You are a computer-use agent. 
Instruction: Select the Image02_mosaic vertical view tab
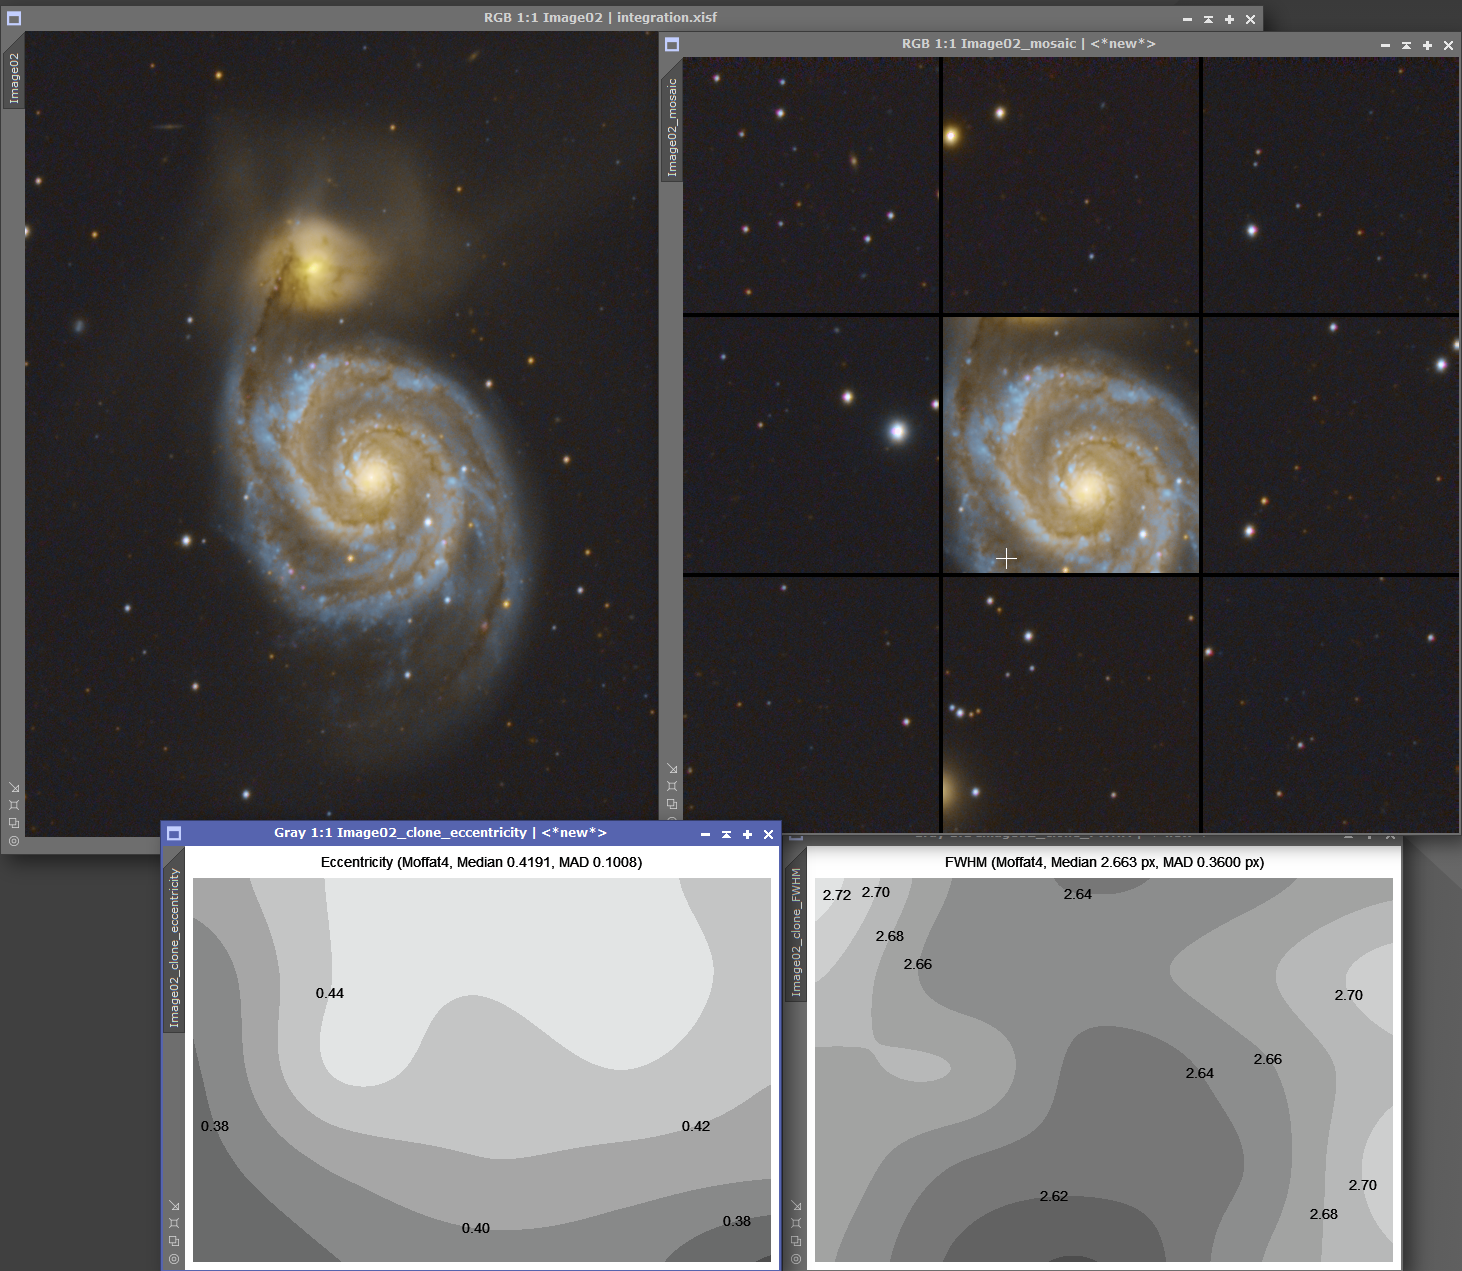(x=672, y=127)
